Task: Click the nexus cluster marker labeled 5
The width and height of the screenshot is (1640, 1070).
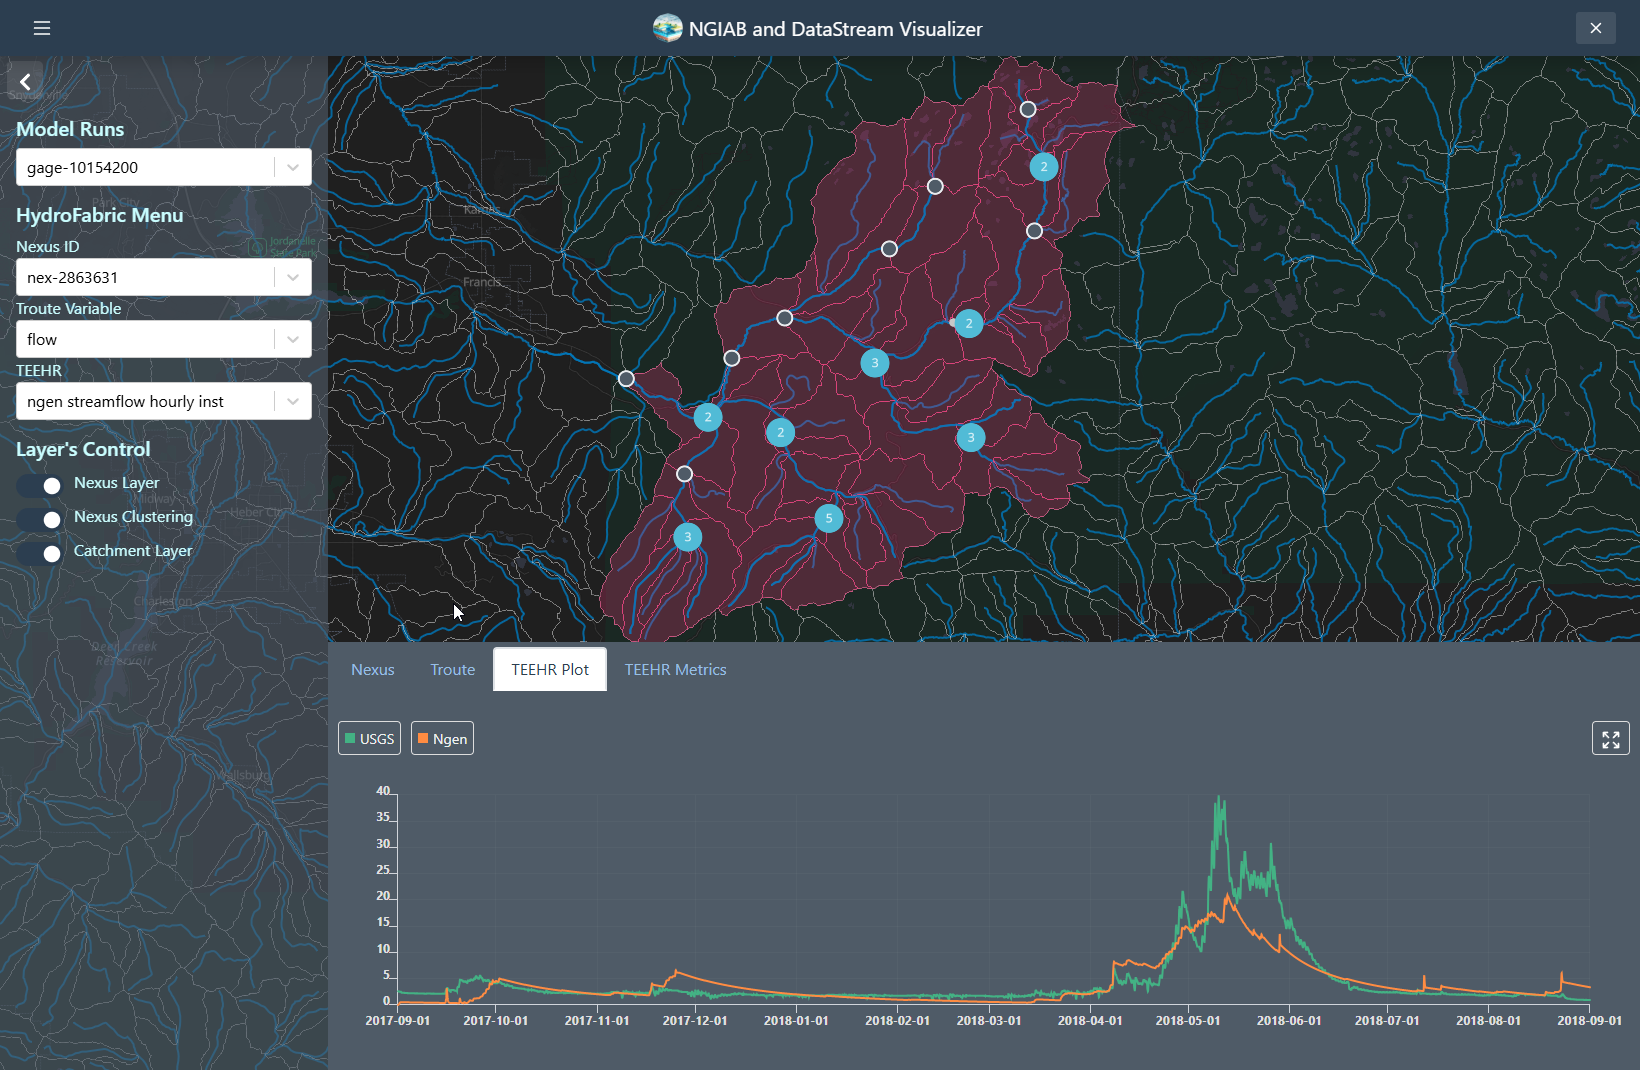Action: tap(829, 518)
